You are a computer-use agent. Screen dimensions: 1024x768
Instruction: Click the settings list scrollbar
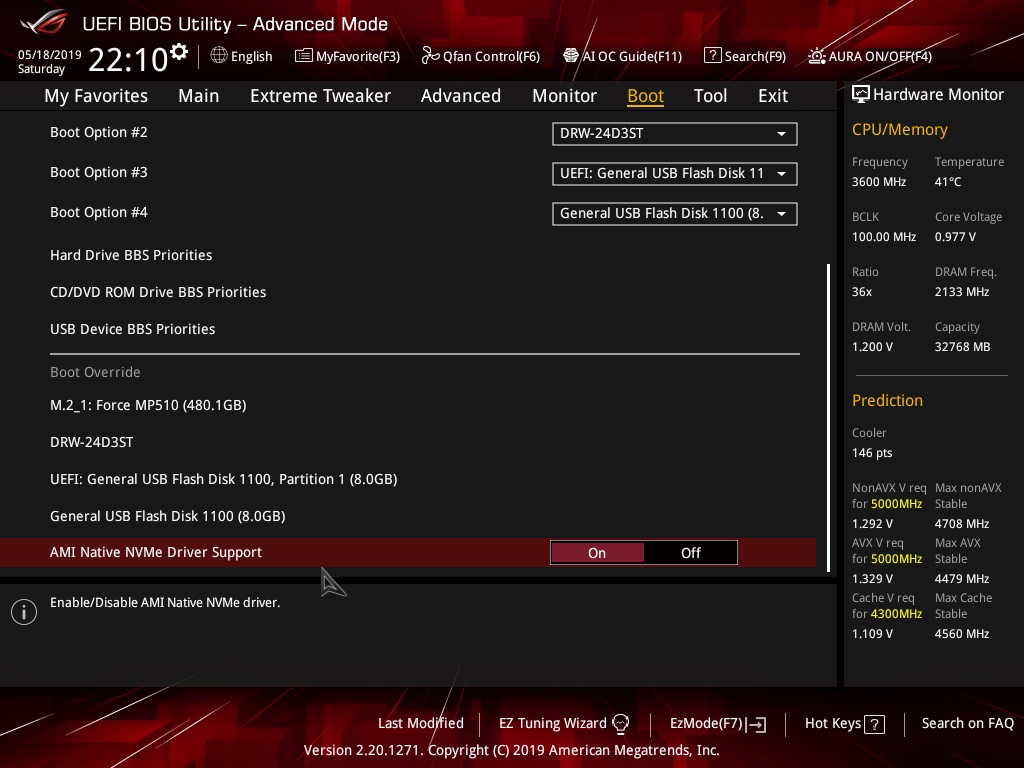[x=828, y=418]
